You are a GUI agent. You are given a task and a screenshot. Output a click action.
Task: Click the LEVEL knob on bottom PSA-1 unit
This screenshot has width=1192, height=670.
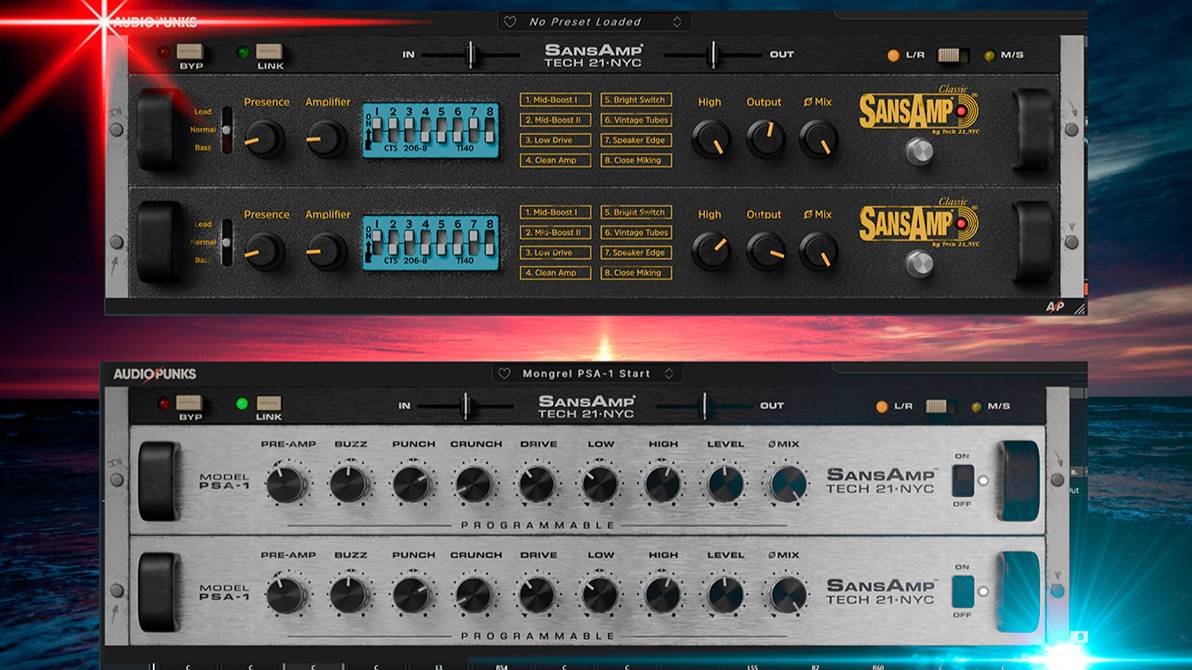tap(724, 595)
